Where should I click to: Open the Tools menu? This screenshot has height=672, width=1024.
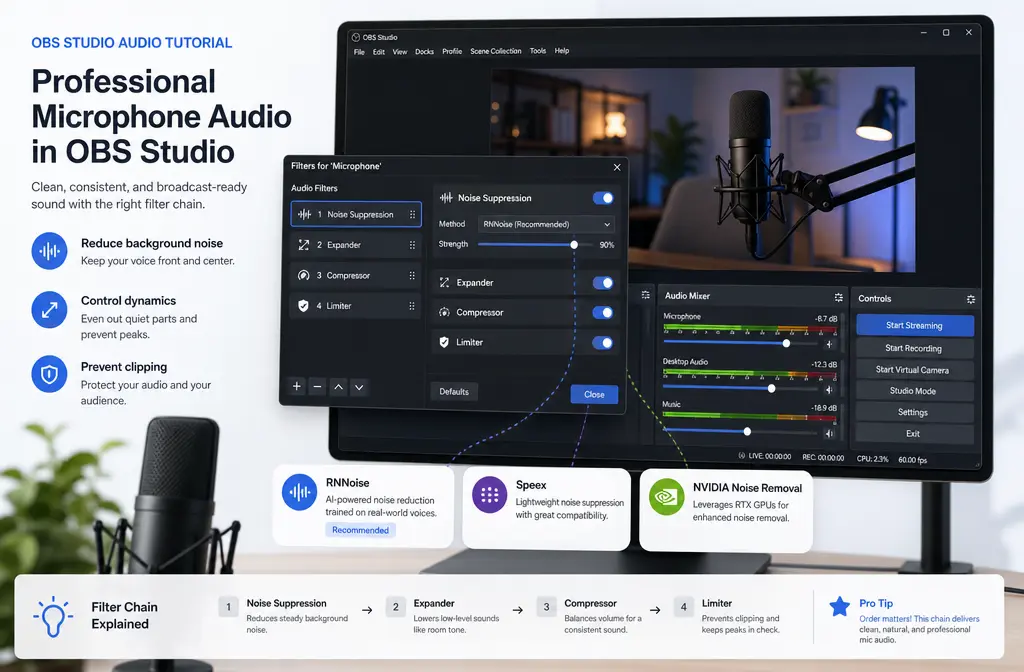coord(538,50)
